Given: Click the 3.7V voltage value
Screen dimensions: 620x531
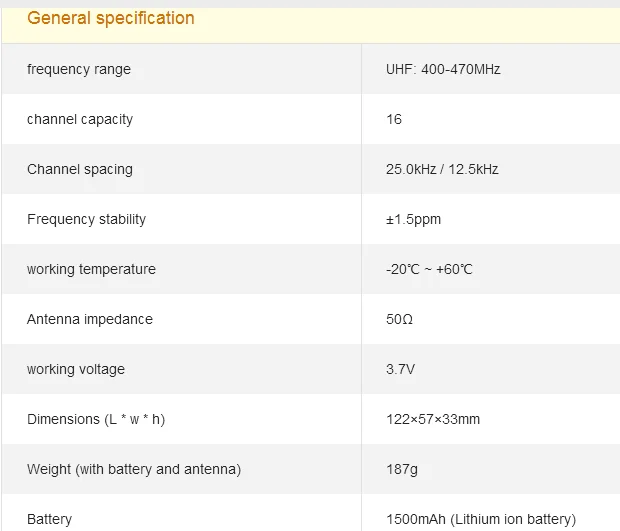Looking at the screenshot, I should pos(401,369).
